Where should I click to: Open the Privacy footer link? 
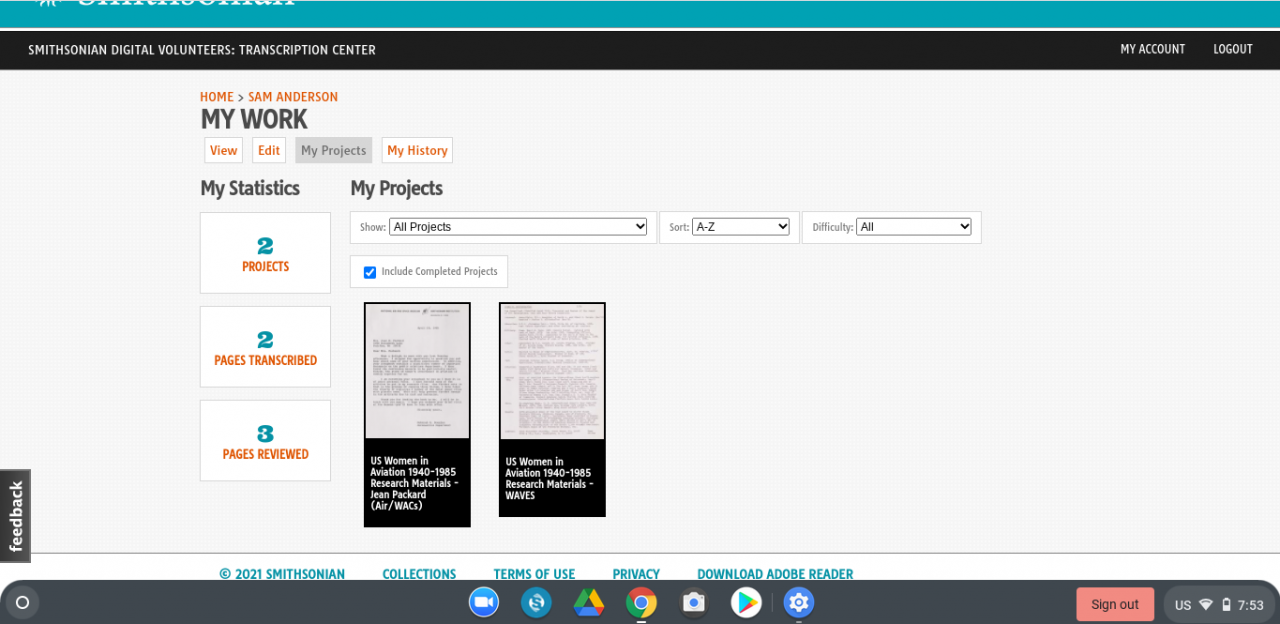(x=636, y=574)
